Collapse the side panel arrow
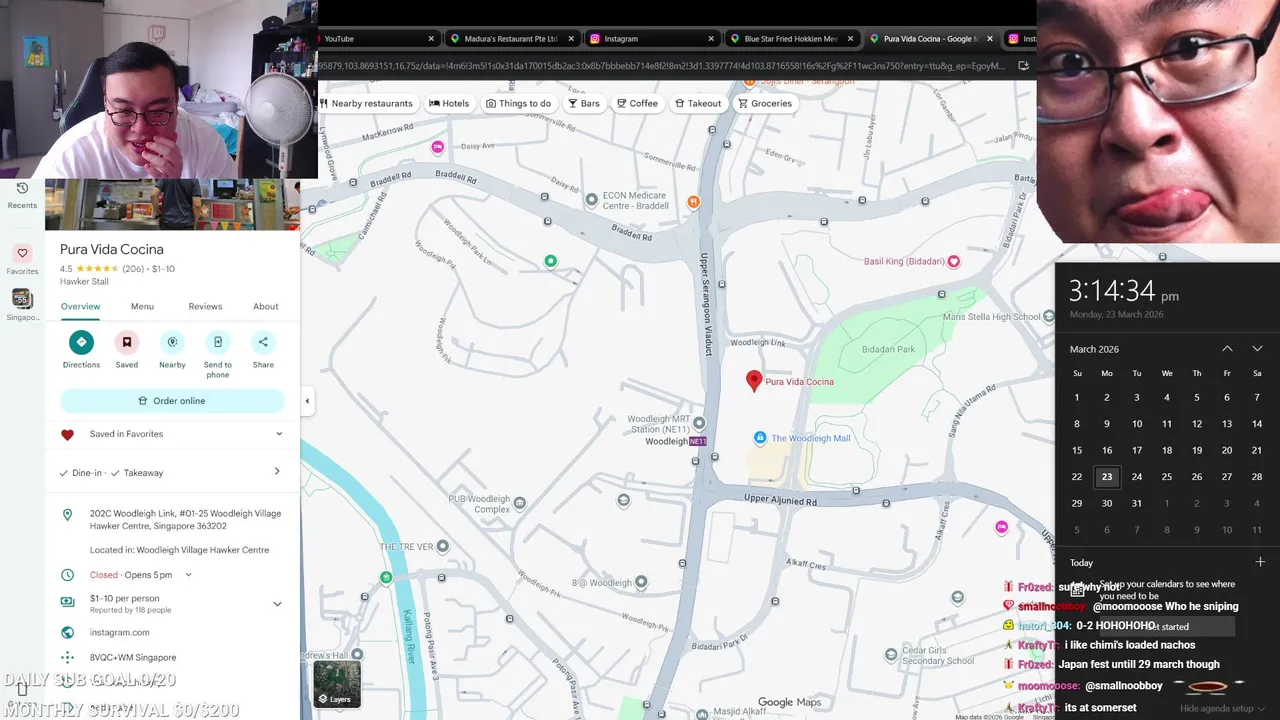Image resolution: width=1280 pixels, height=720 pixels. [307, 401]
